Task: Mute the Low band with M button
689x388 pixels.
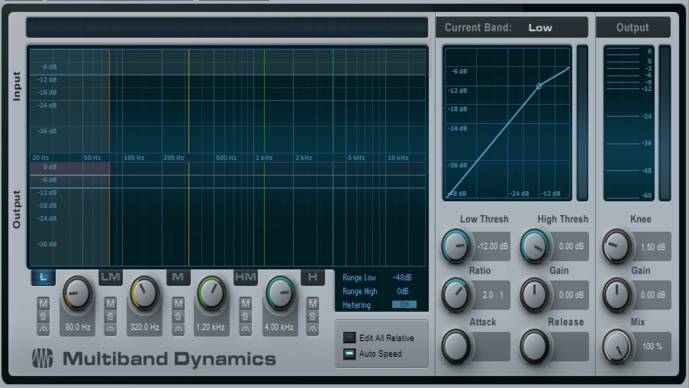Action: pyautogui.click(x=43, y=303)
